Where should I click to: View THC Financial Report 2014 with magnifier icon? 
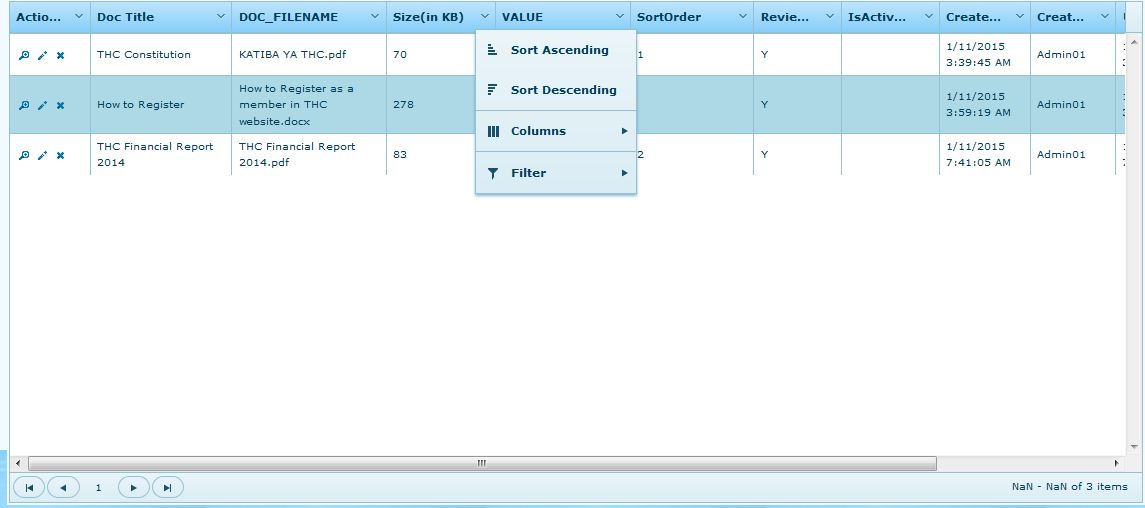tap(23, 155)
